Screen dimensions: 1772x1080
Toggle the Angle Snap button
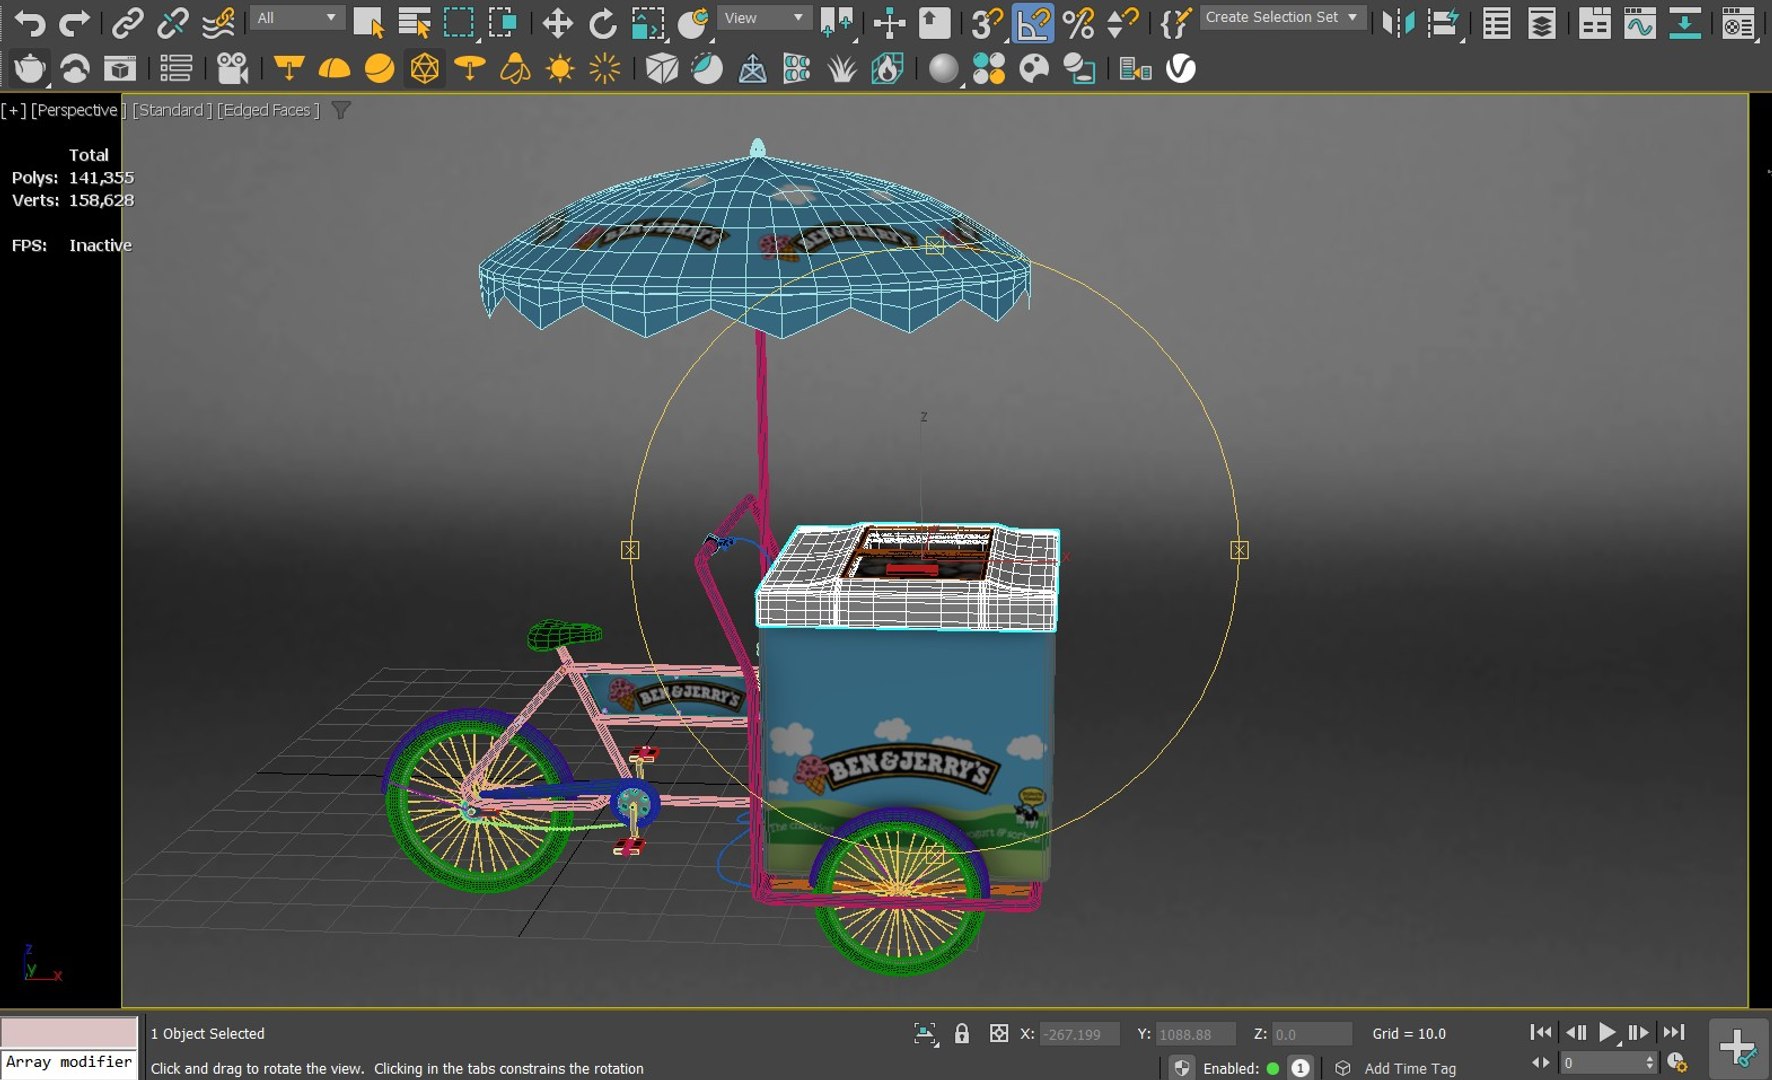pyautogui.click(x=1032, y=22)
